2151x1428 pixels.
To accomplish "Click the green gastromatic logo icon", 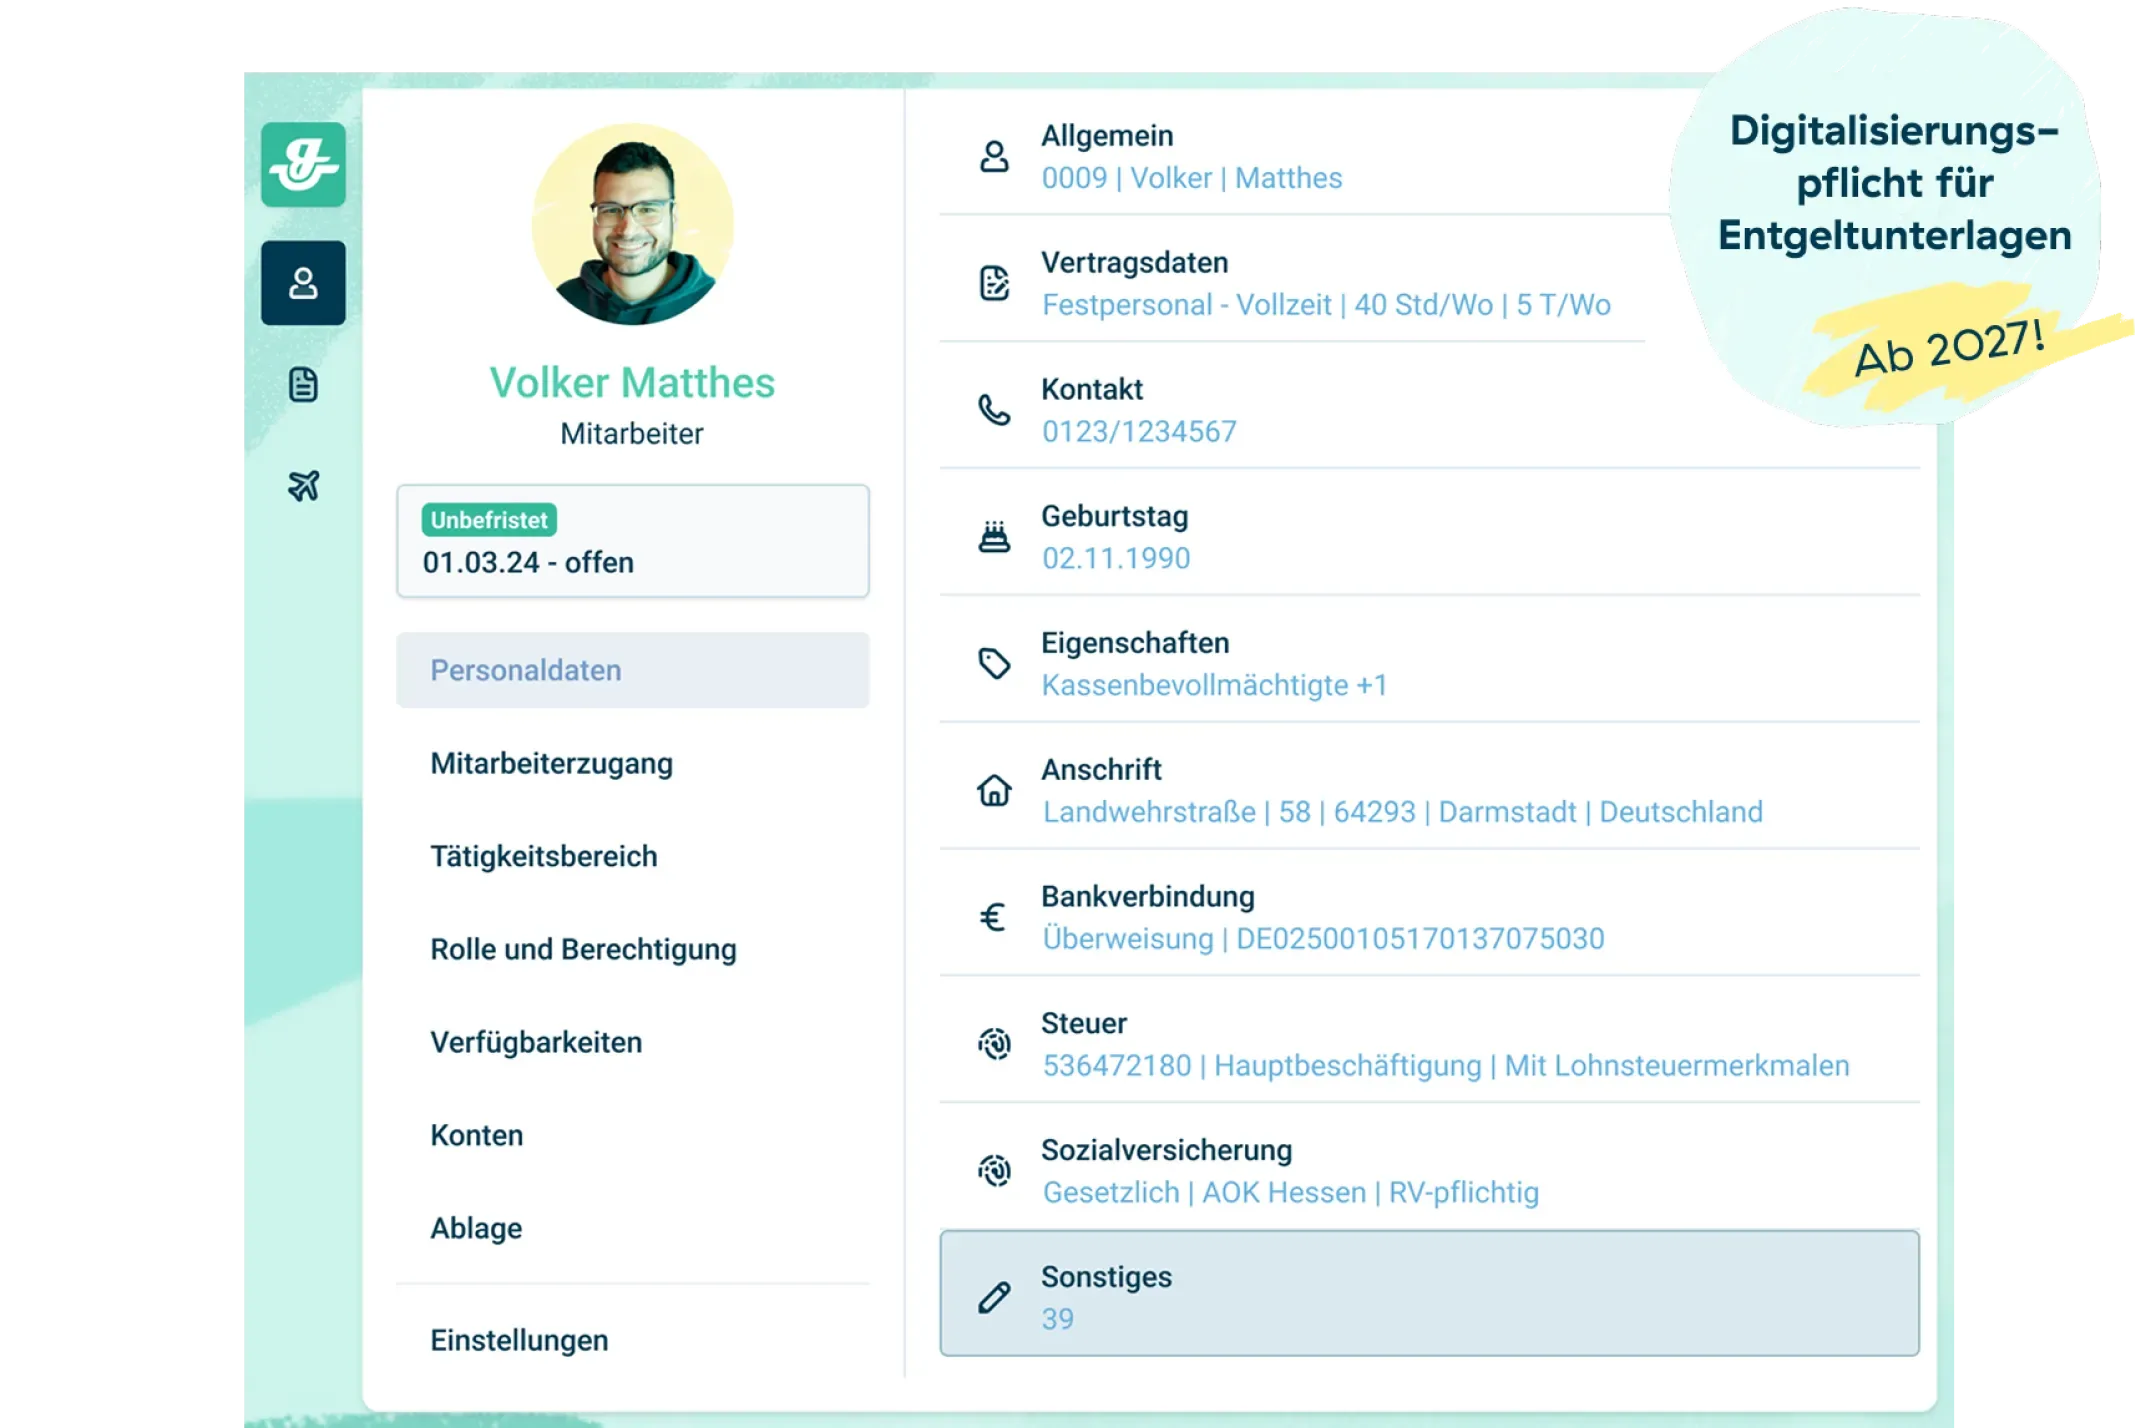I will 303,165.
